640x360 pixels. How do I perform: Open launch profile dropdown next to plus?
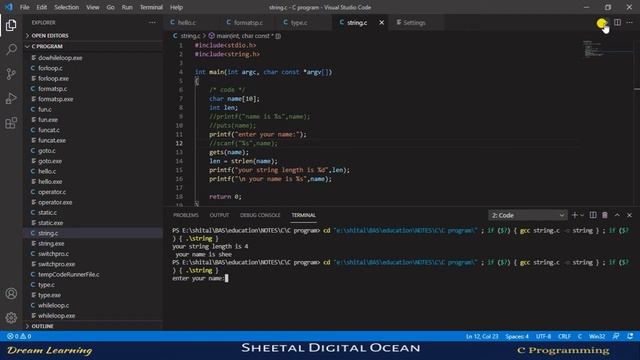tap(582, 215)
